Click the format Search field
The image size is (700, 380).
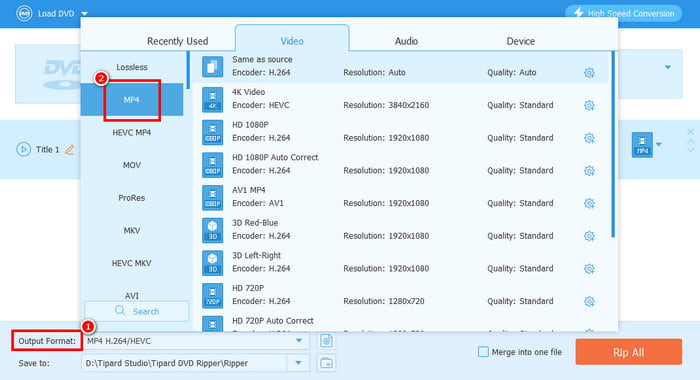click(137, 311)
